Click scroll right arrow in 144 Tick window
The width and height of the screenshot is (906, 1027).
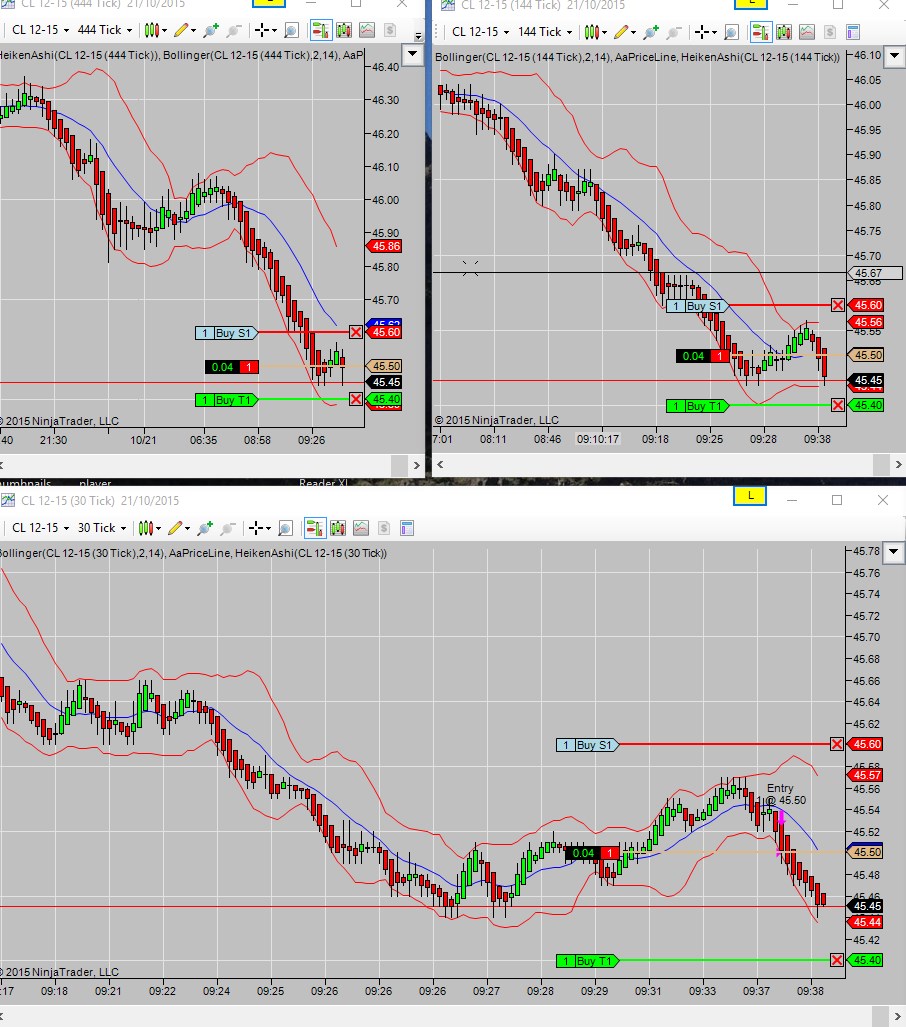[897, 464]
